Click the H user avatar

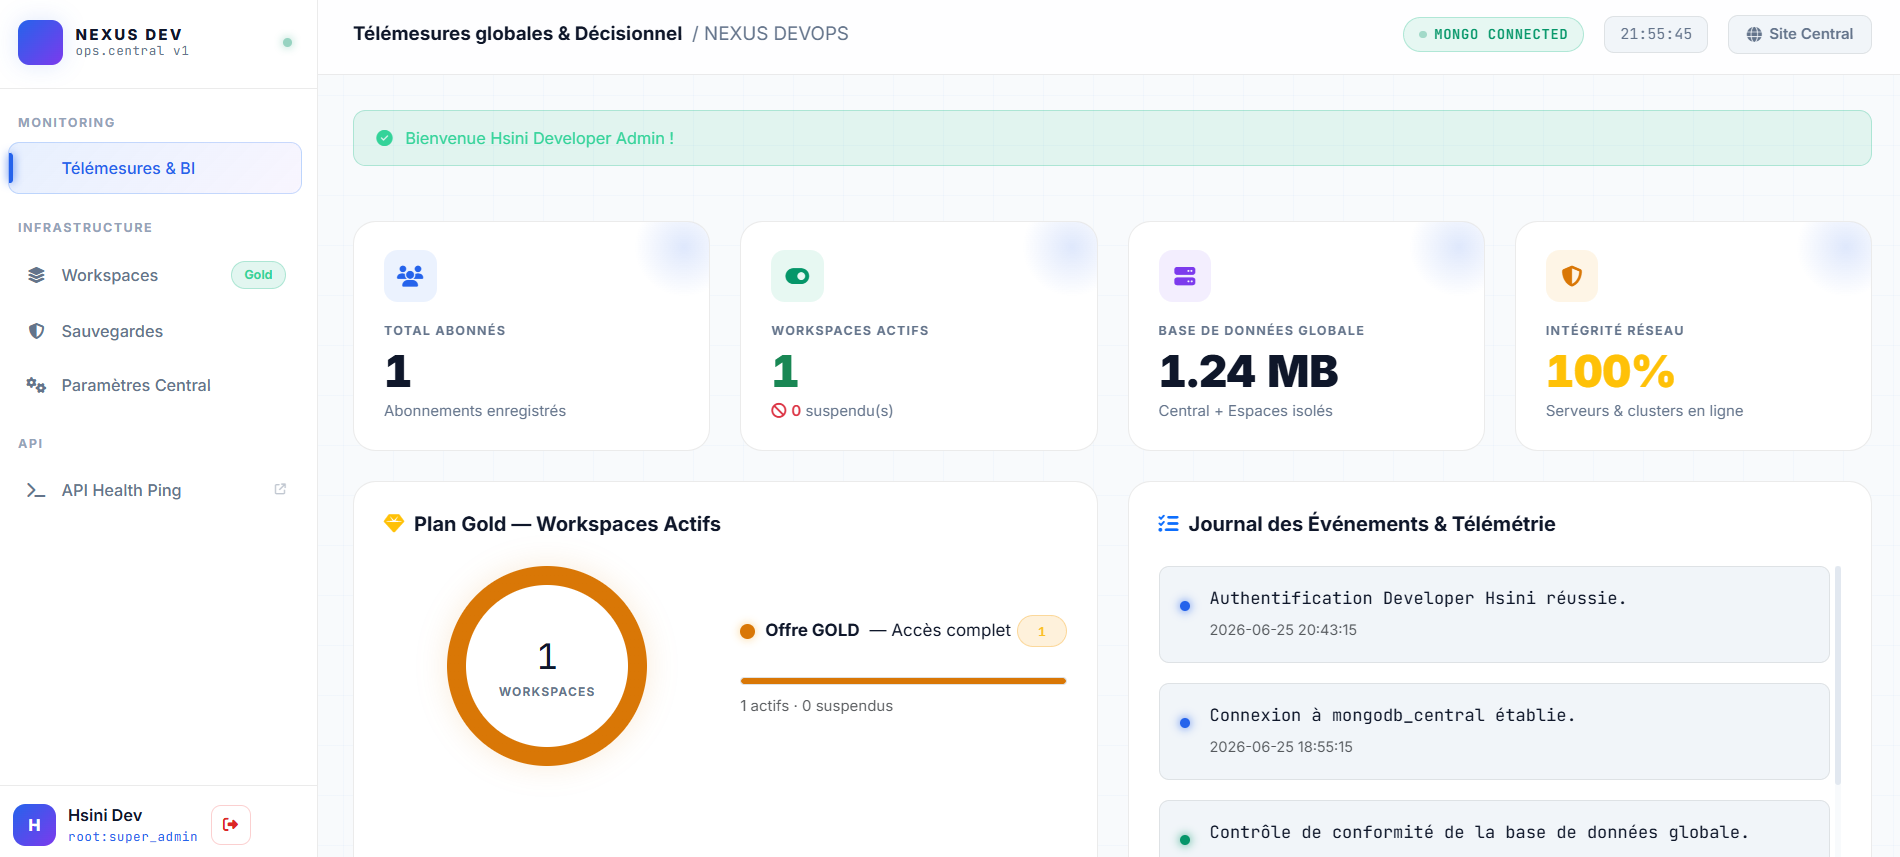(x=34, y=825)
